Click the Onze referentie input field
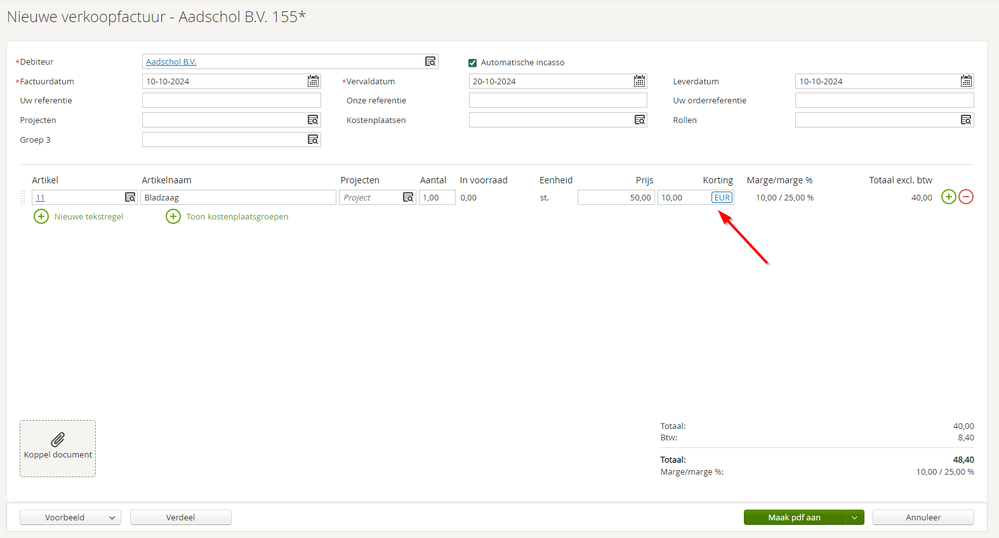This screenshot has height=538, width=999. (x=558, y=101)
